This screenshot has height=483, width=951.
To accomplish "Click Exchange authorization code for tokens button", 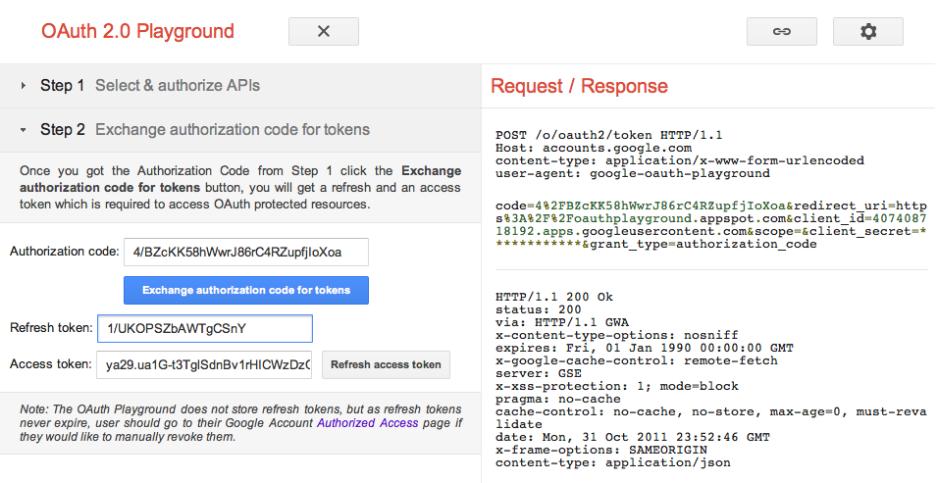I will coord(246,290).
